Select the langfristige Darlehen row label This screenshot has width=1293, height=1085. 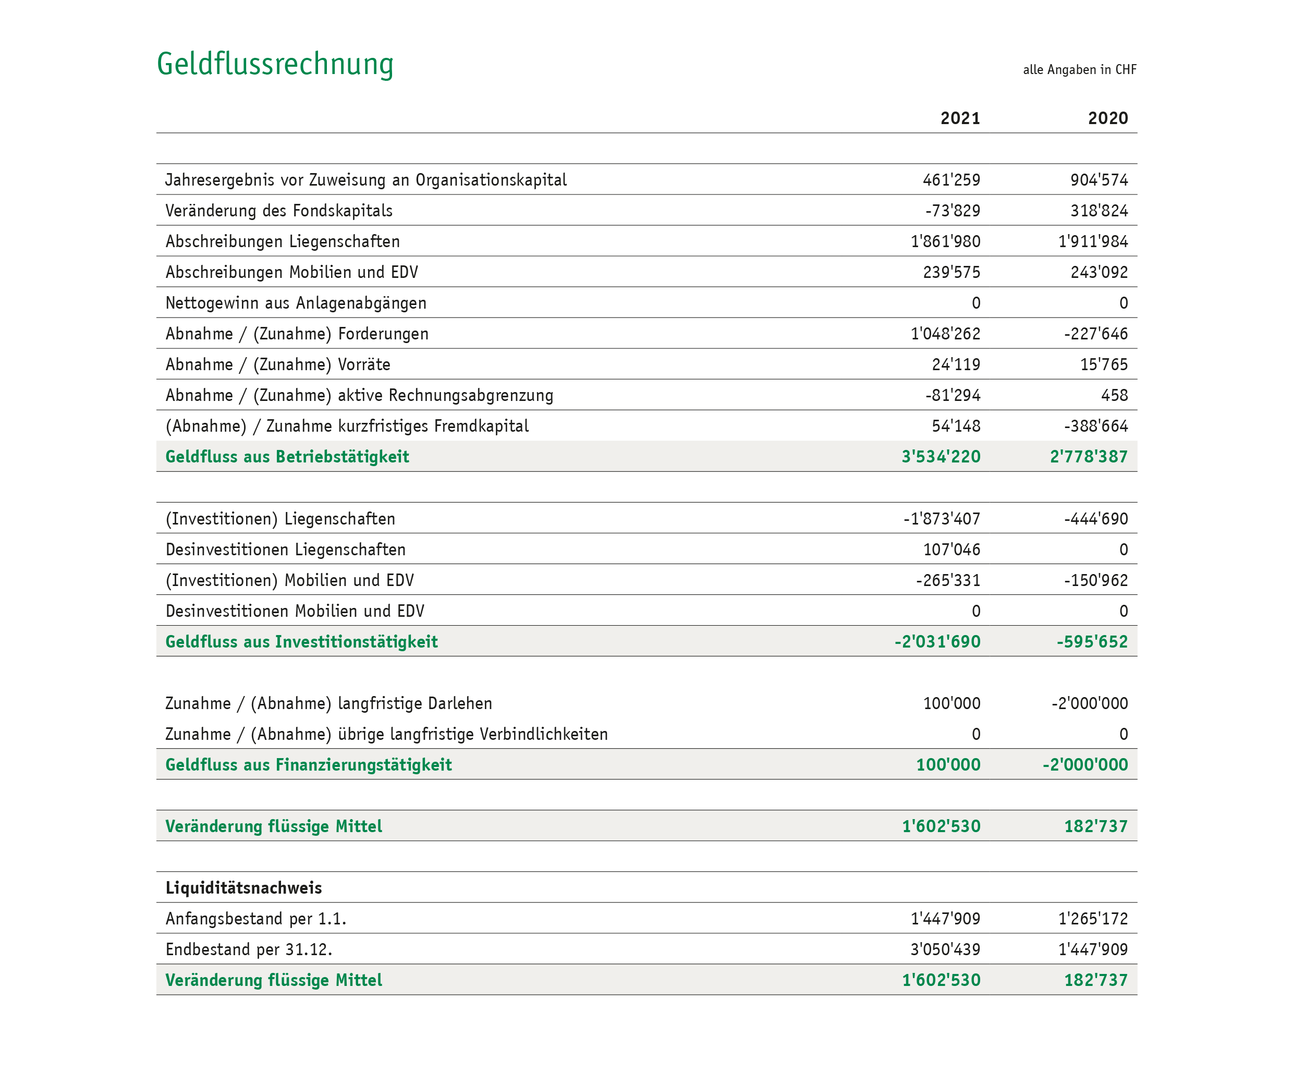[328, 704]
